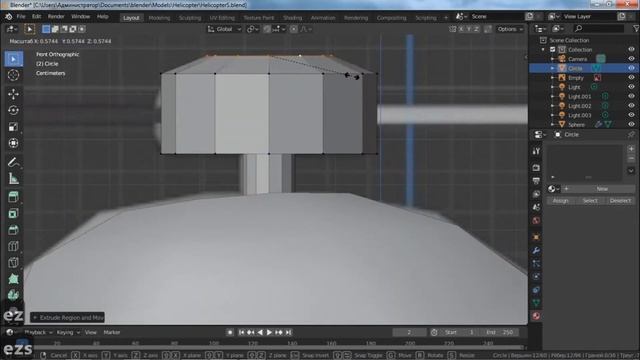This screenshot has width=640, height=360.
Task: Open Render properties tab
Action: pos(536,168)
